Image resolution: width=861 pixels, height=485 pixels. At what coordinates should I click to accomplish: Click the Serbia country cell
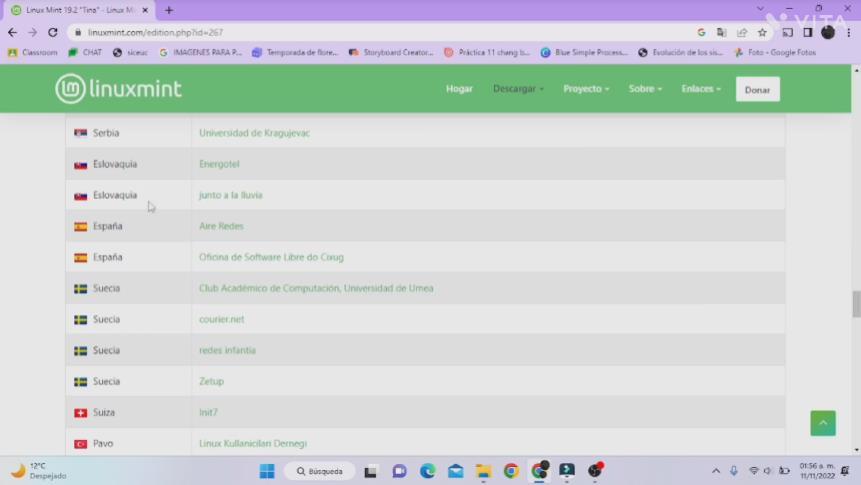click(128, 133)
